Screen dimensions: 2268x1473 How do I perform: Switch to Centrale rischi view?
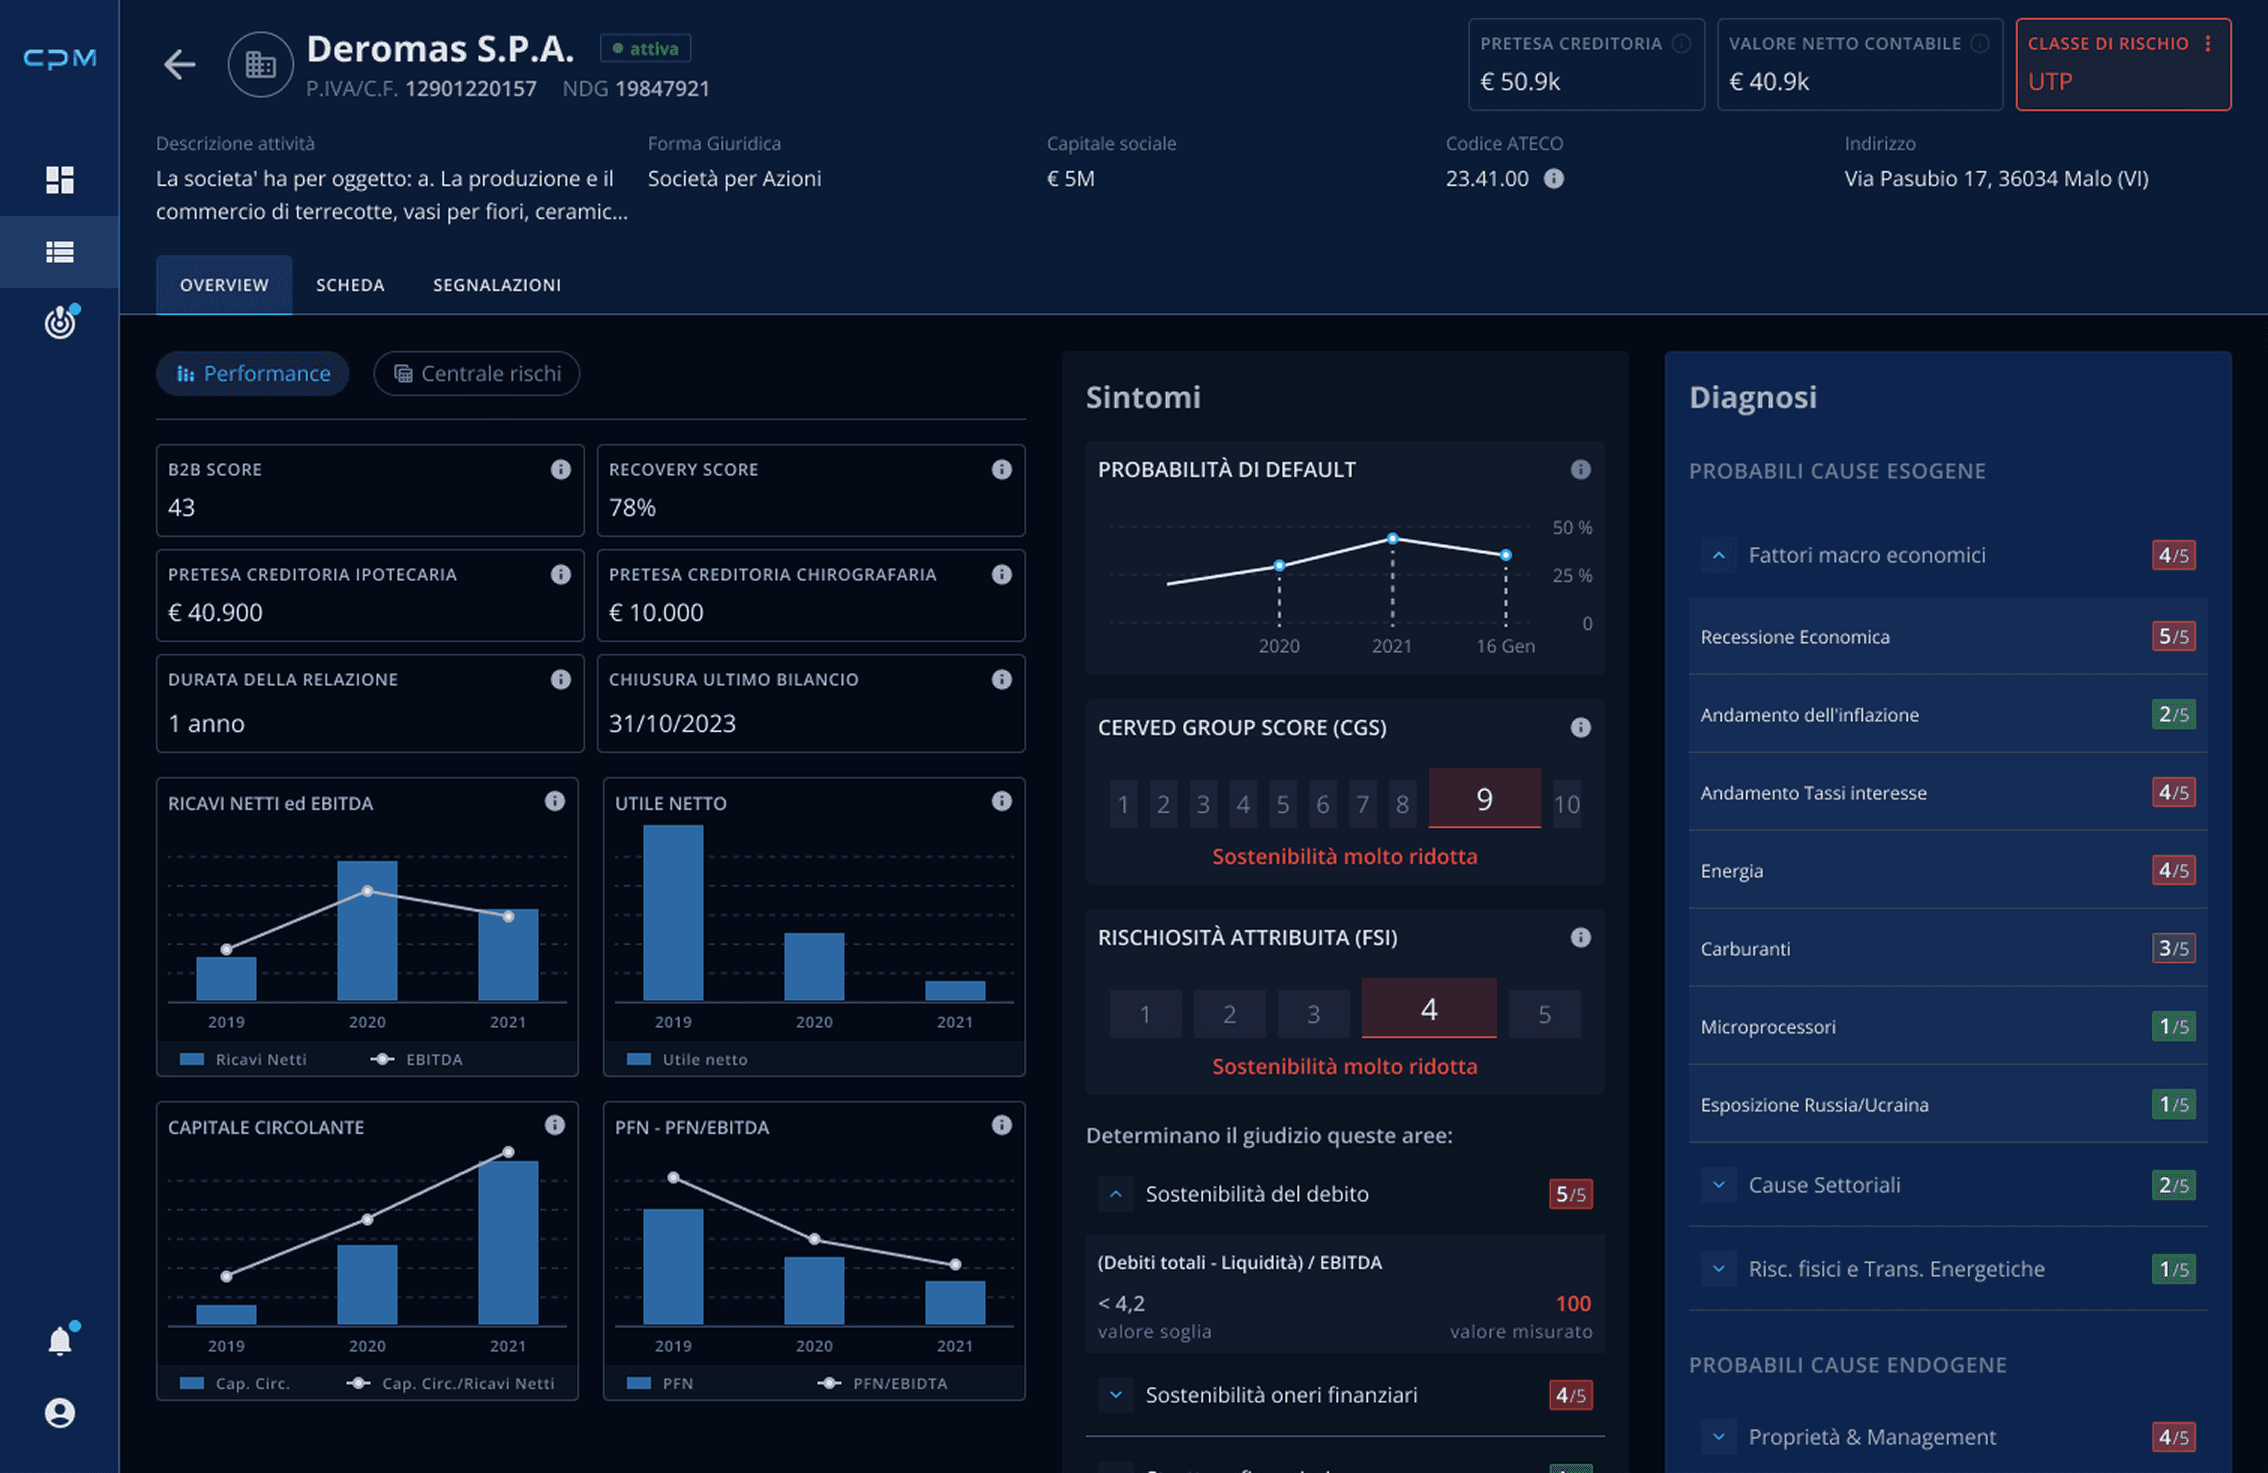(477, 374)
